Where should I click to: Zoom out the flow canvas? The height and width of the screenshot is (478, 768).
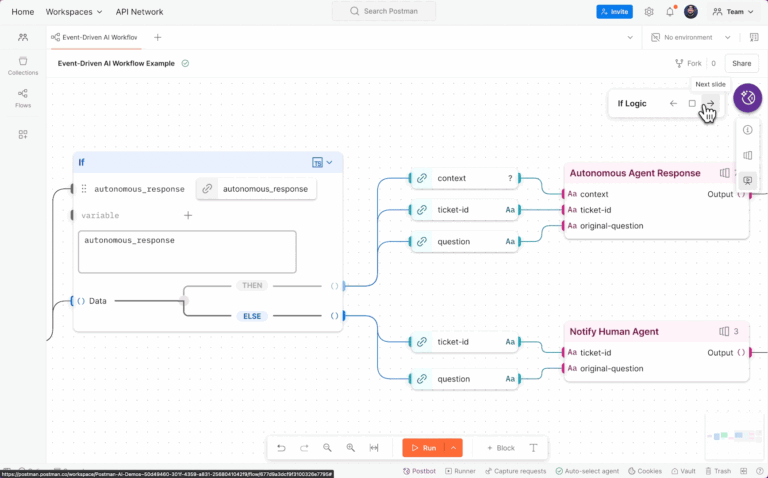327,448
